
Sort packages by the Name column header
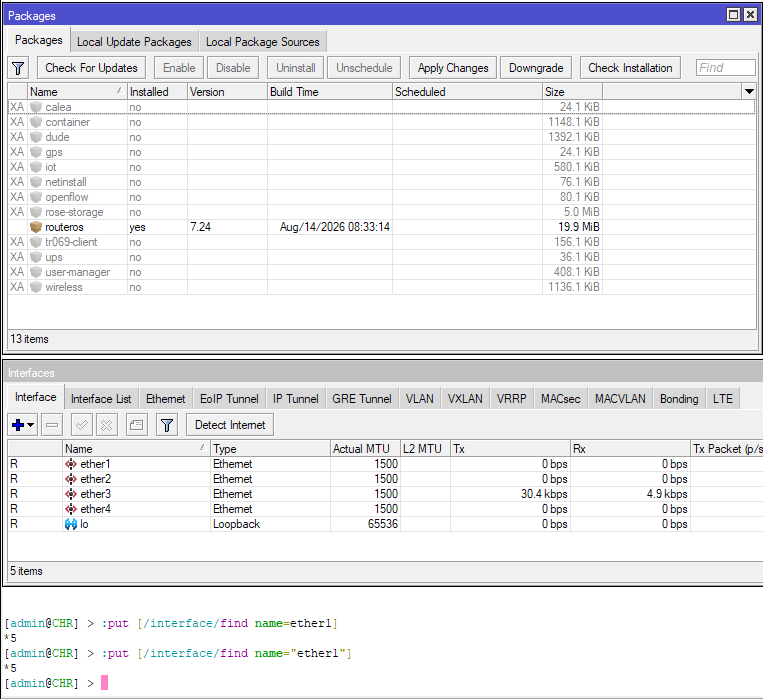coord(77,92)
